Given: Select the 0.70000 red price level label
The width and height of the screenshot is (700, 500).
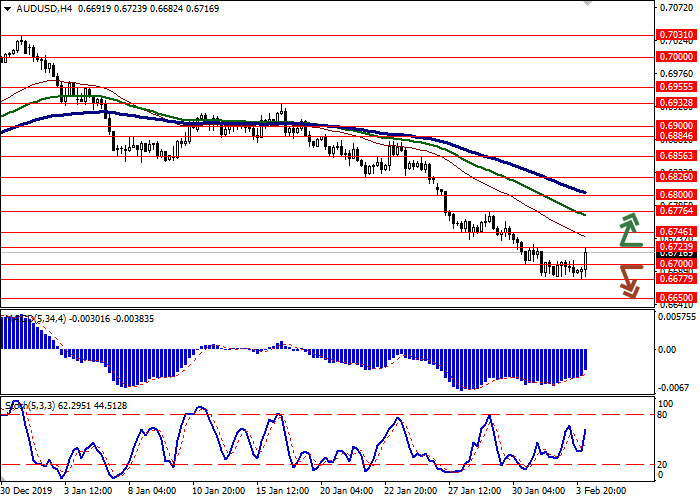Looking at the screenshot, I should point(673,57).
